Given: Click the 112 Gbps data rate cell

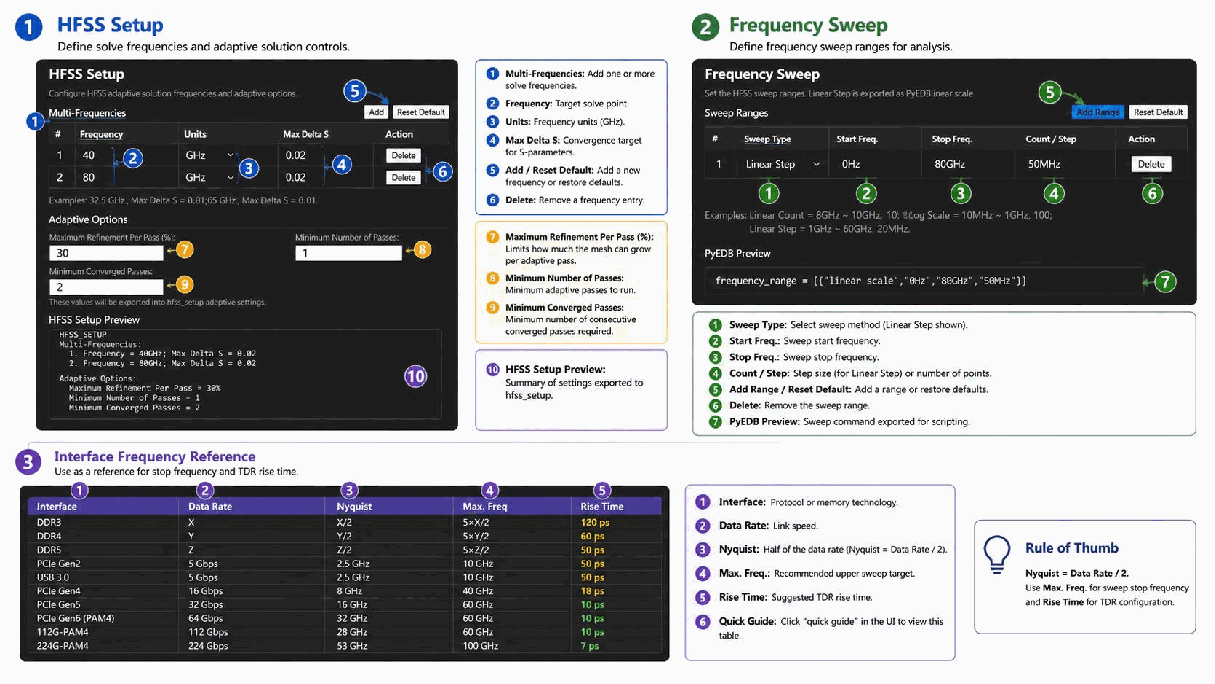Looking at the screenshot, I should point(208,632).
